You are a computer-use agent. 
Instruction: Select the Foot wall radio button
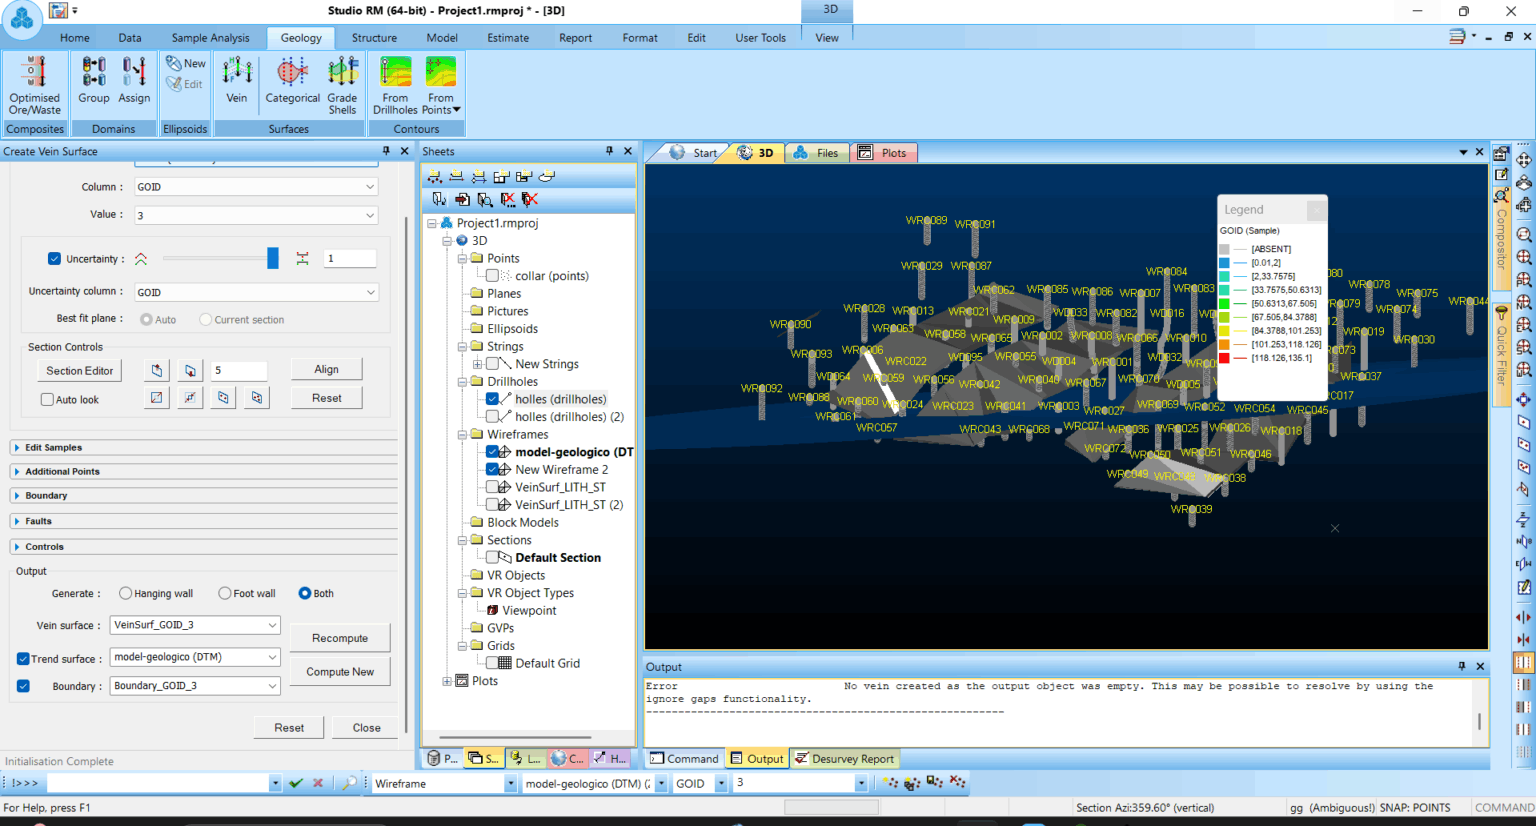pos(225,593)
